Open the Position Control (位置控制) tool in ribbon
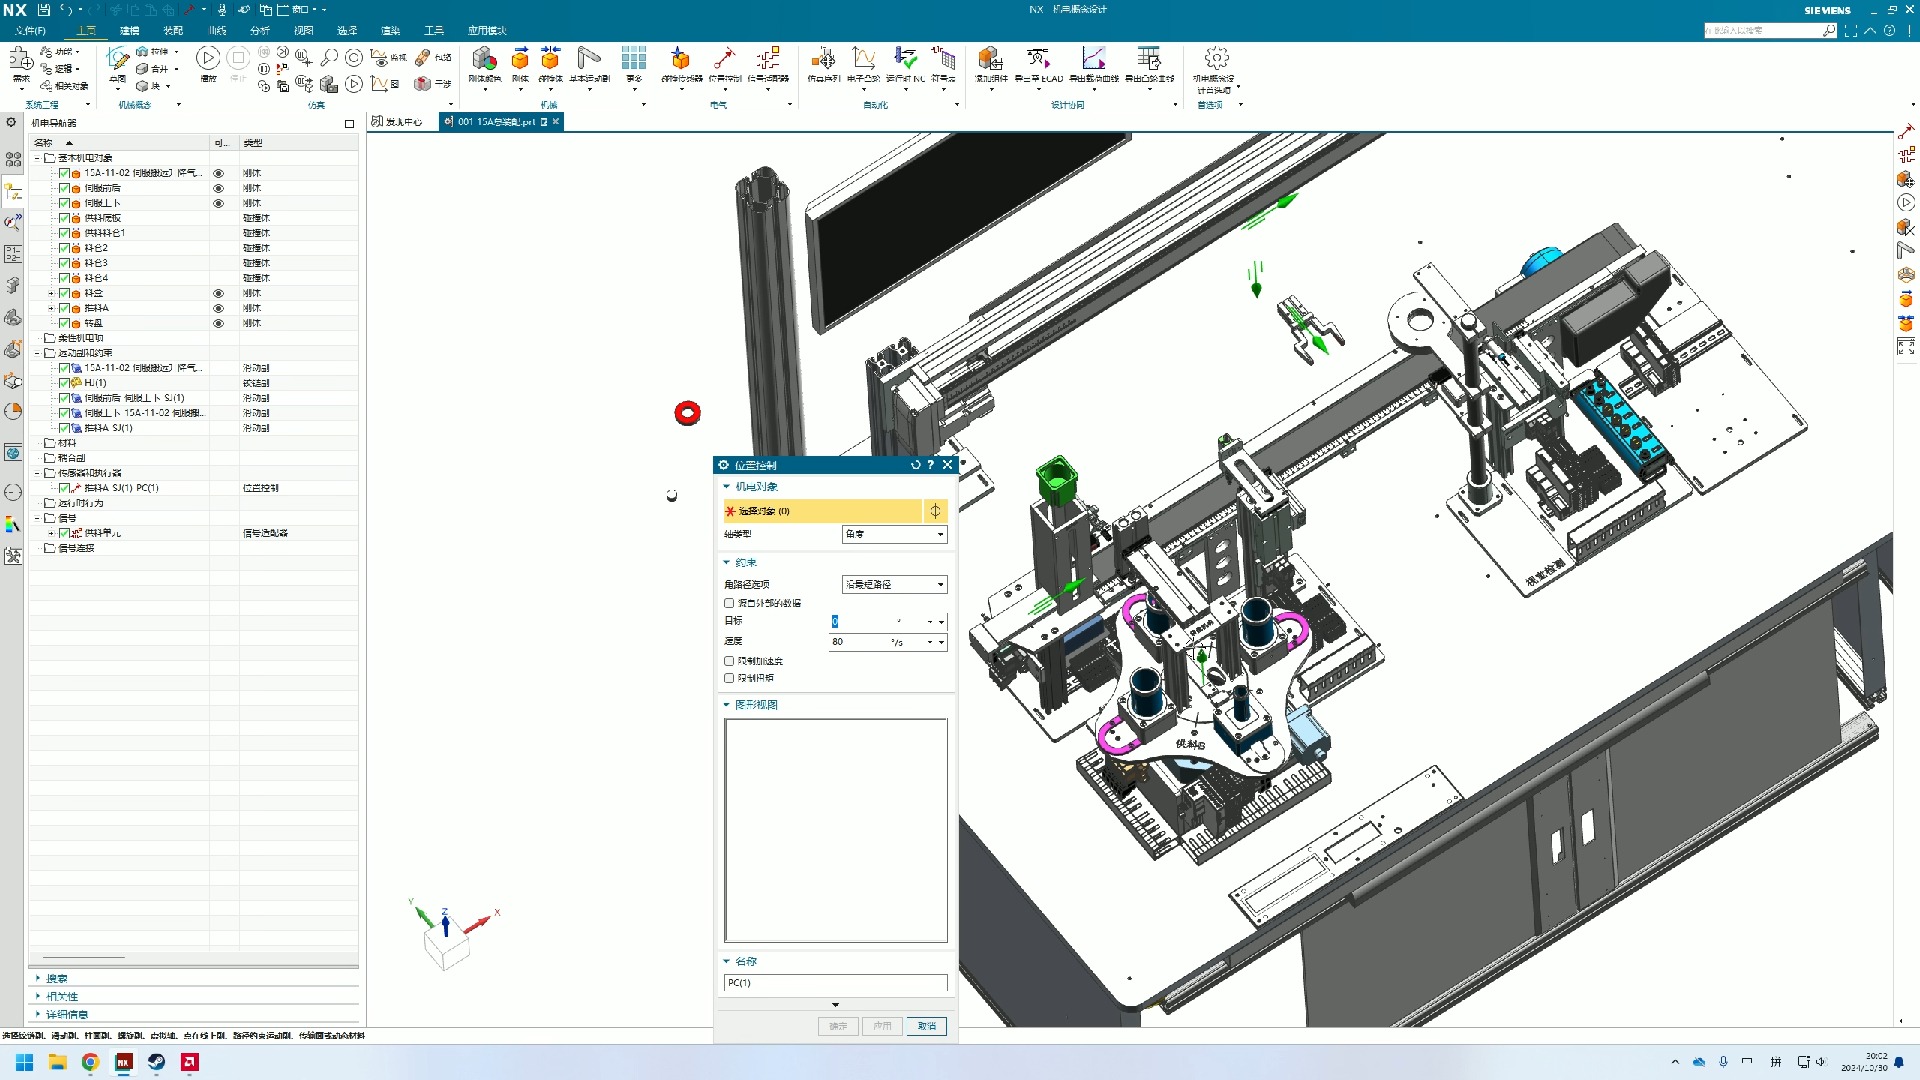This screenshot has width=1920, height=1080. coord(725,59)
